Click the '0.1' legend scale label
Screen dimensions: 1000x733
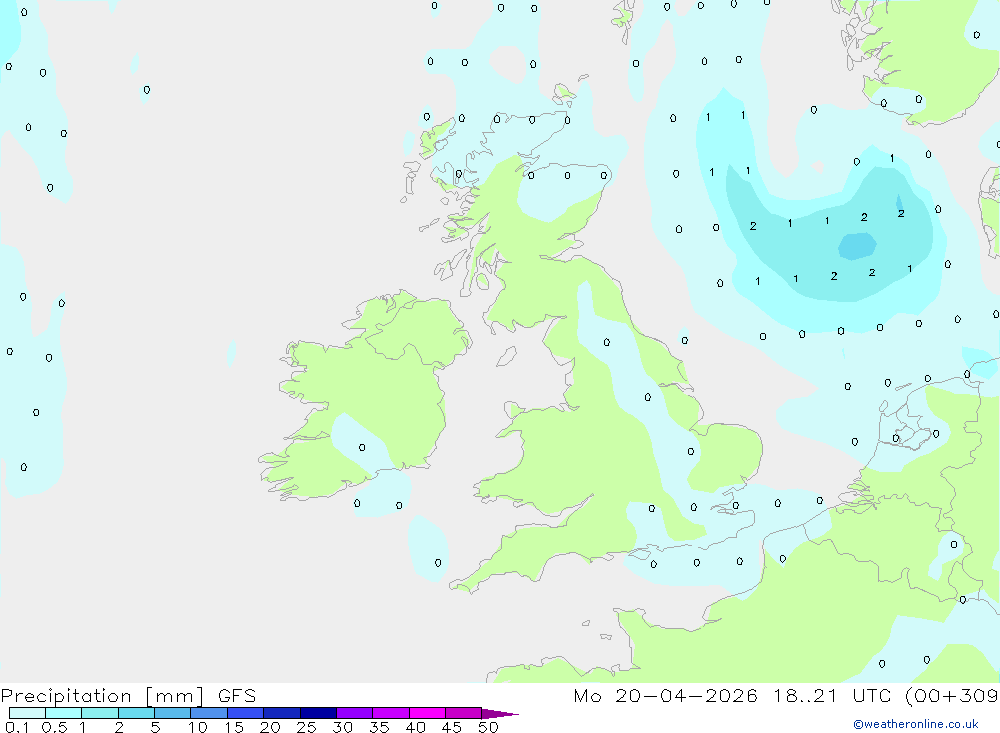(x=17, y=727)
